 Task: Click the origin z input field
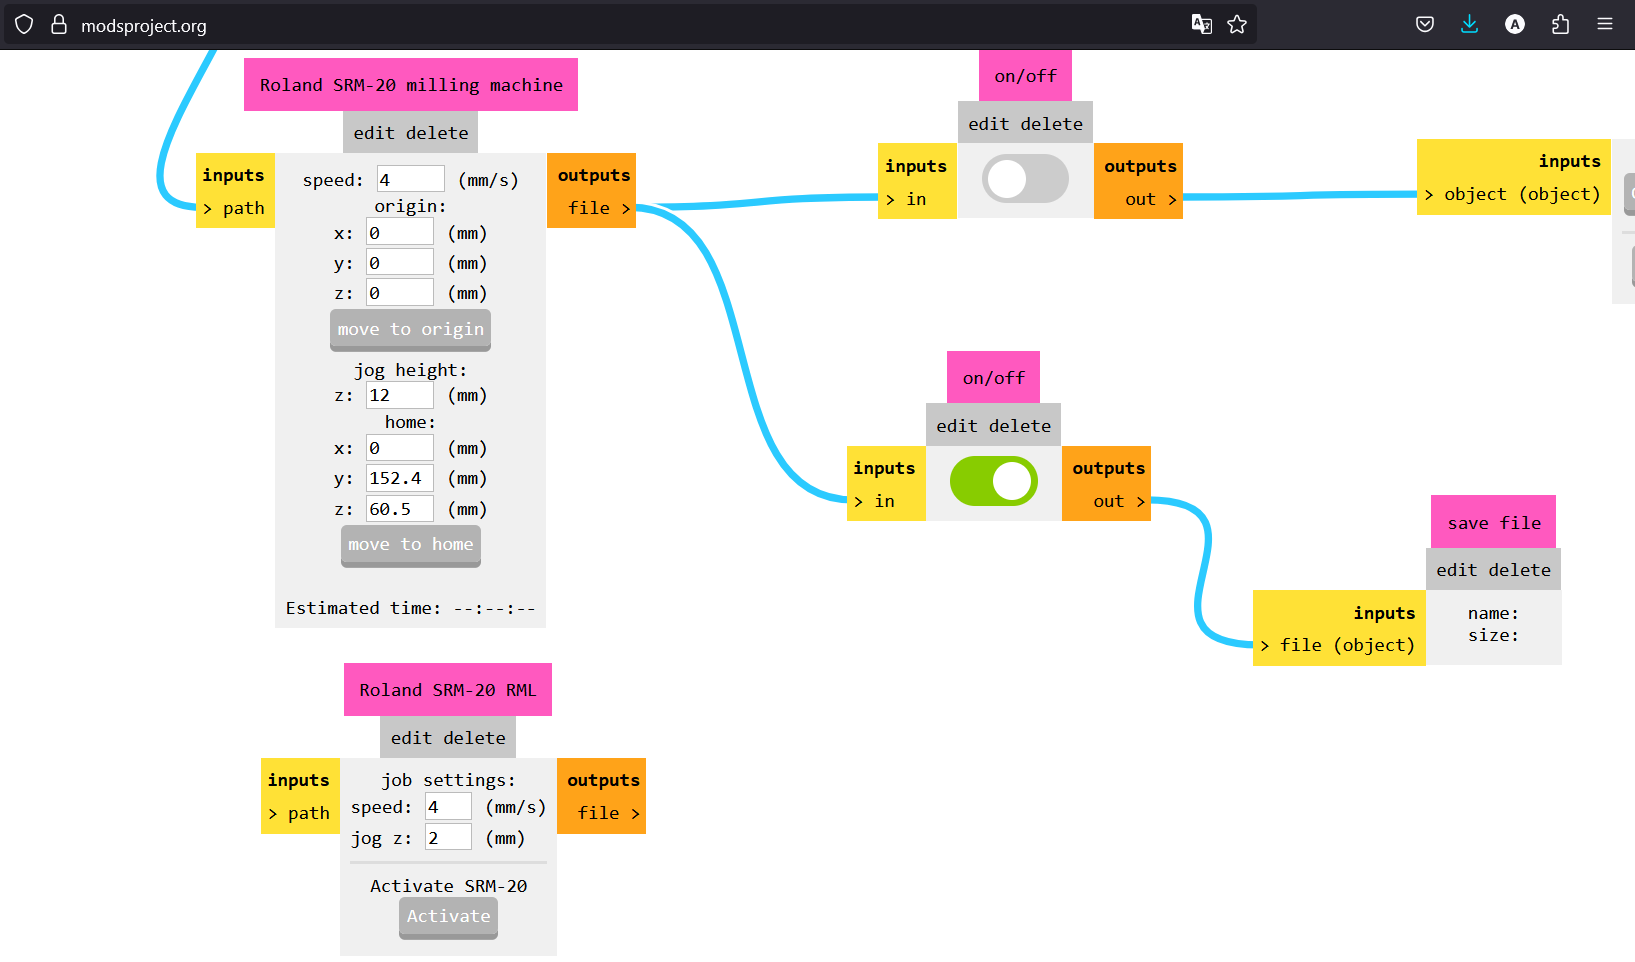click(x=399, y=293)
